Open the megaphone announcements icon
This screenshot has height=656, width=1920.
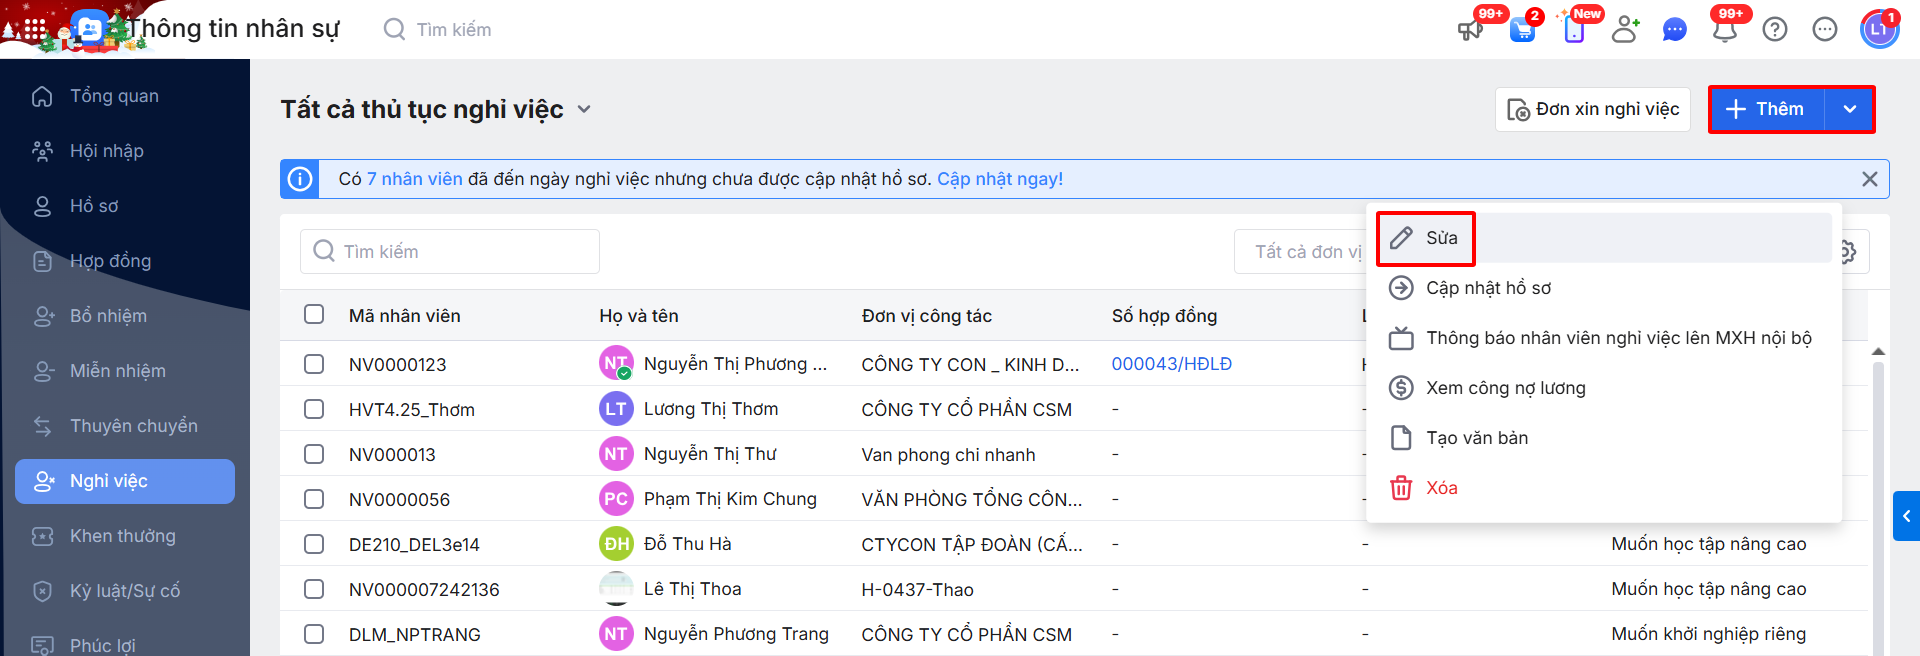(1470, 30)
